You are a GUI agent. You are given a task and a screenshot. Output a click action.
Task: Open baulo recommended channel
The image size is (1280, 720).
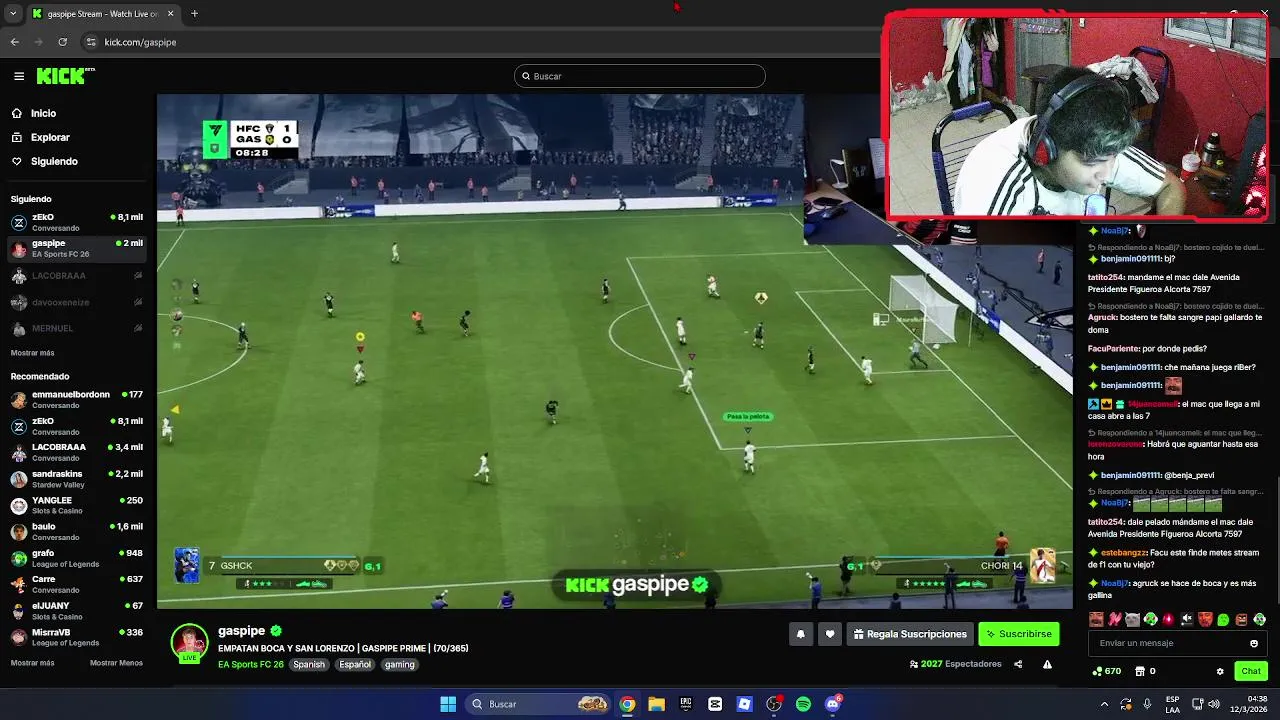tap(78, 532)
